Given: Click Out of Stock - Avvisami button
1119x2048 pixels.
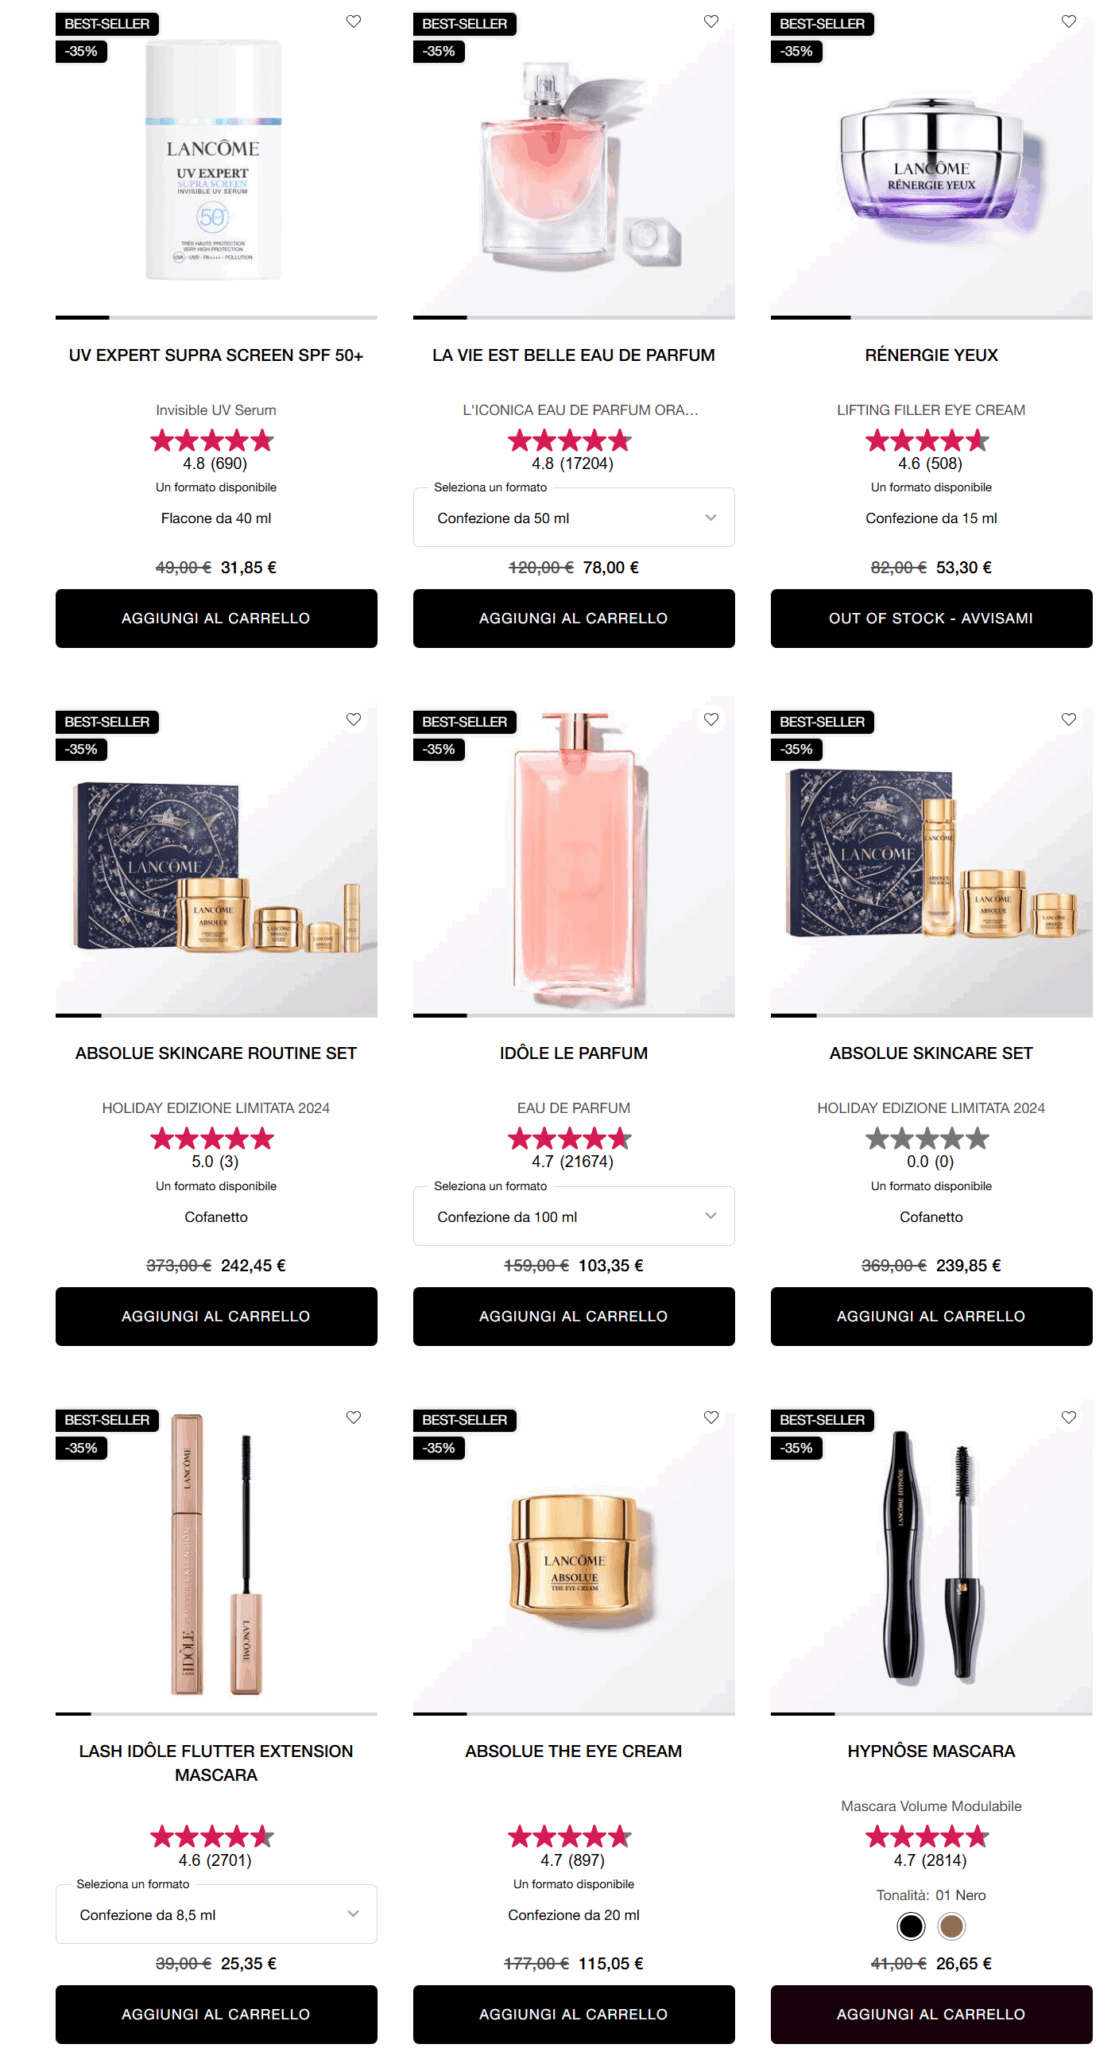Looking at the screenshot, I should coord(931,618).
